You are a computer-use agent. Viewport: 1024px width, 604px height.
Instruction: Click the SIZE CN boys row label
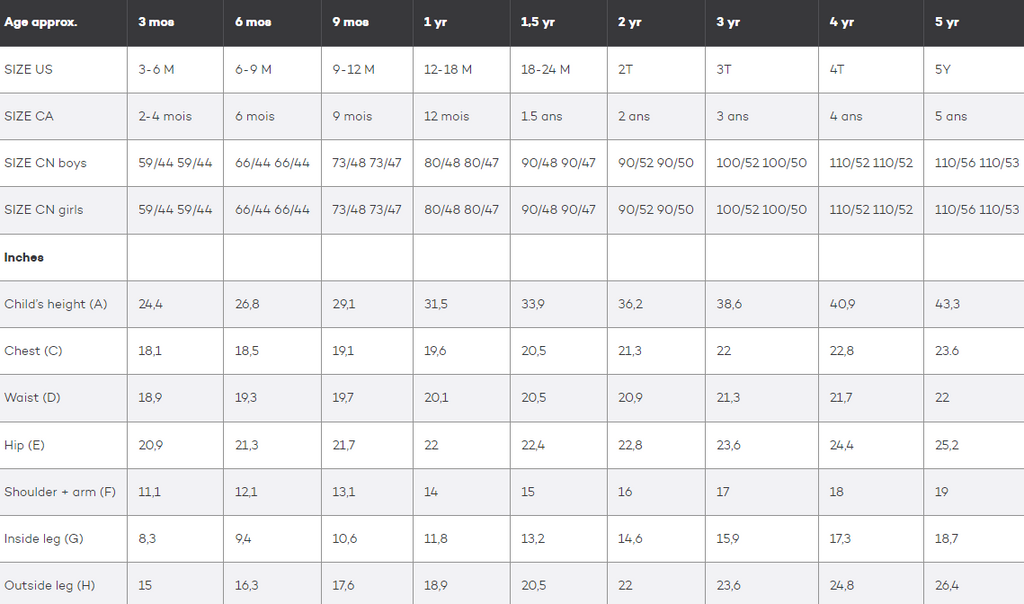click(x=45, y=163)
